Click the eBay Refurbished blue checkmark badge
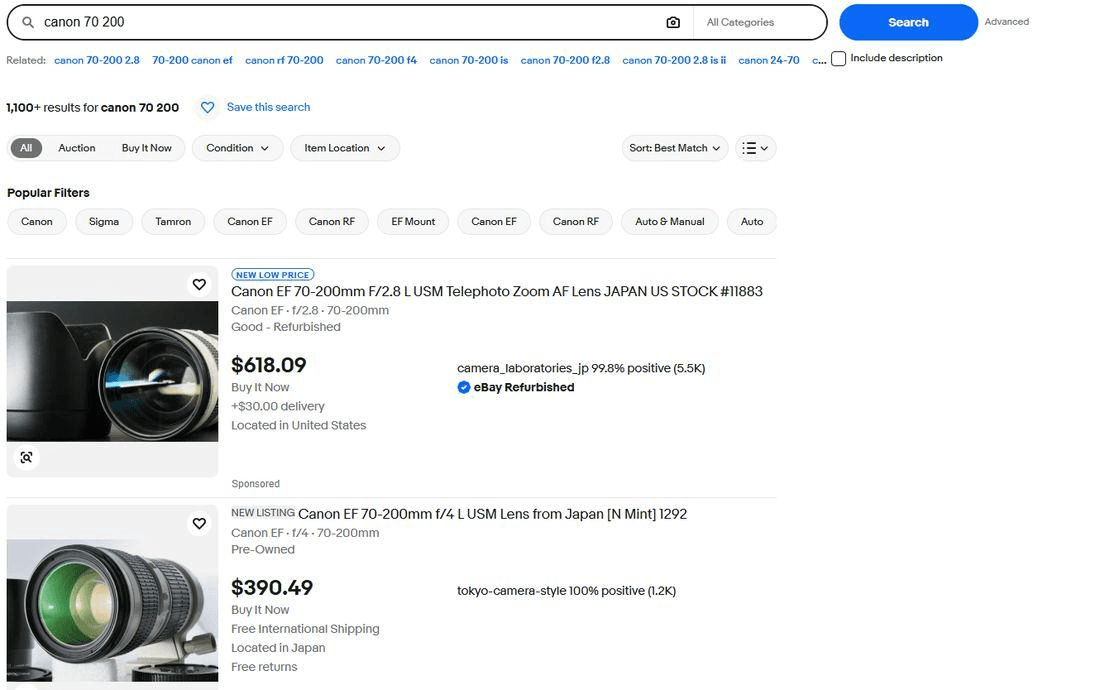This screenshot has width=1100, height=690. [464, 387]
